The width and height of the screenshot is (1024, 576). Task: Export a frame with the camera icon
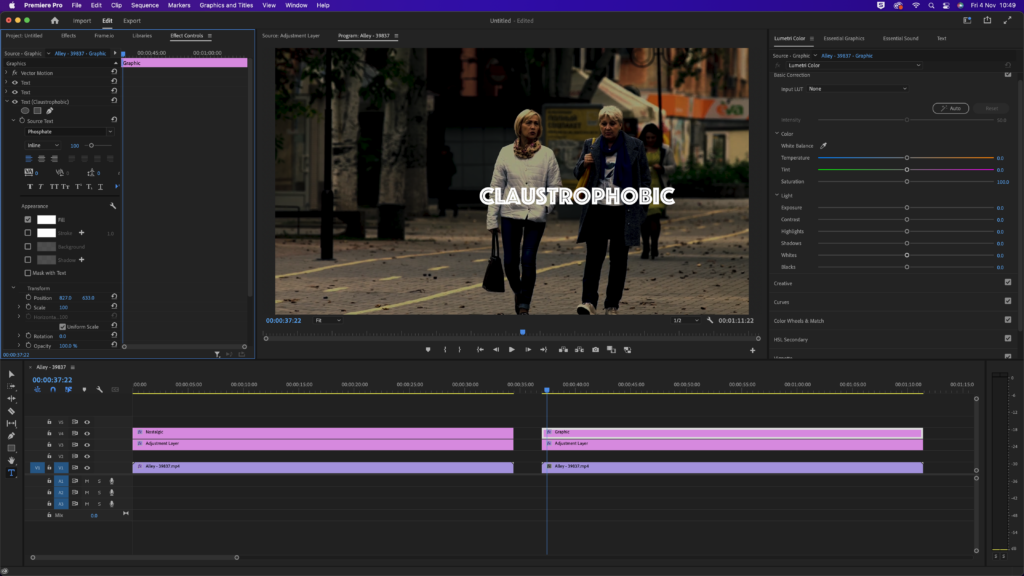(x=596, y=350)
